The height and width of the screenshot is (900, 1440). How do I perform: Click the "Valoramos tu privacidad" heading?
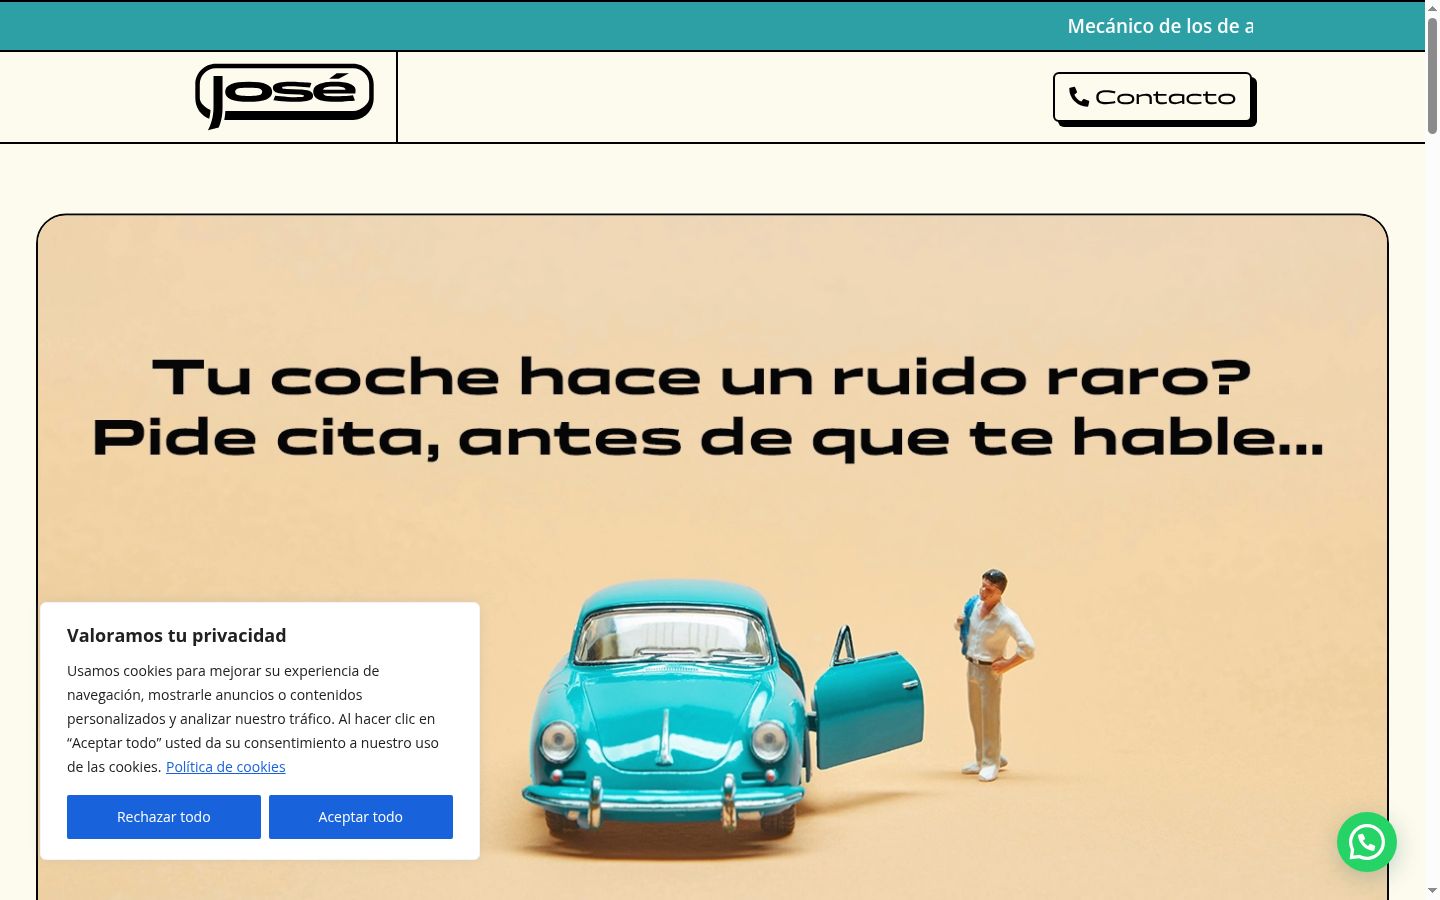tap(177, 636)
